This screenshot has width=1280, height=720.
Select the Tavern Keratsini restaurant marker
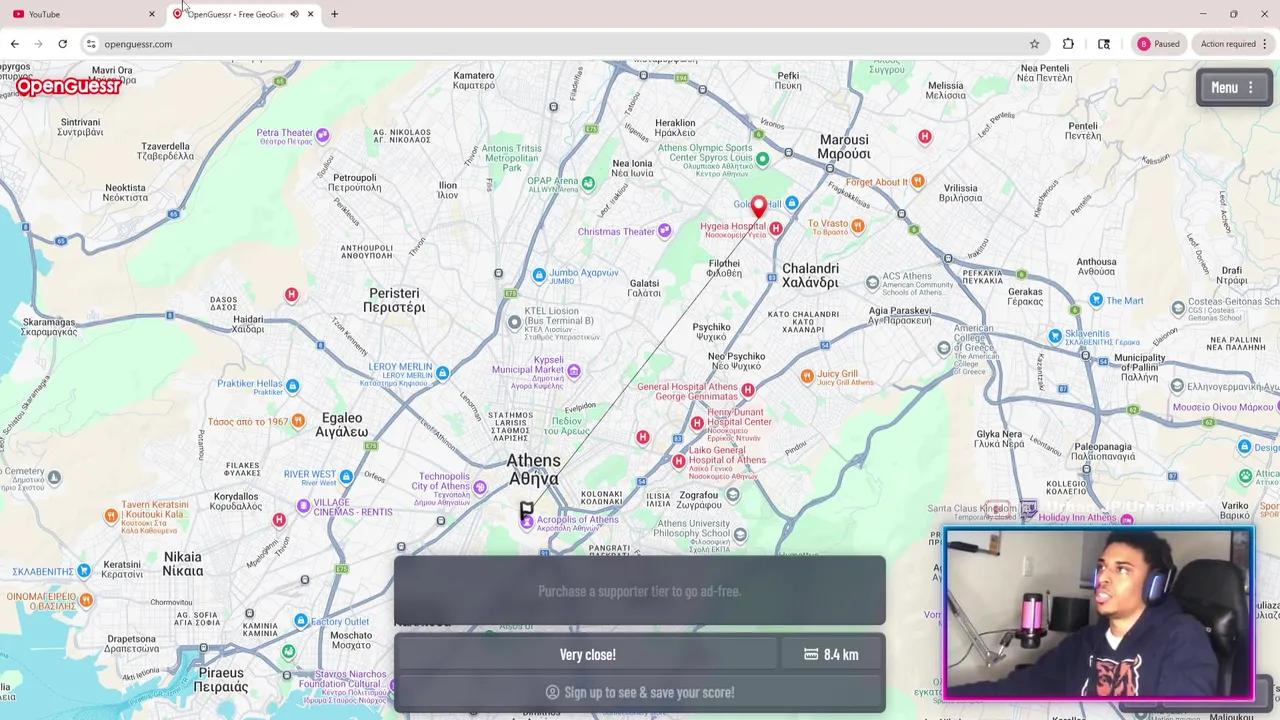(111, 516)
